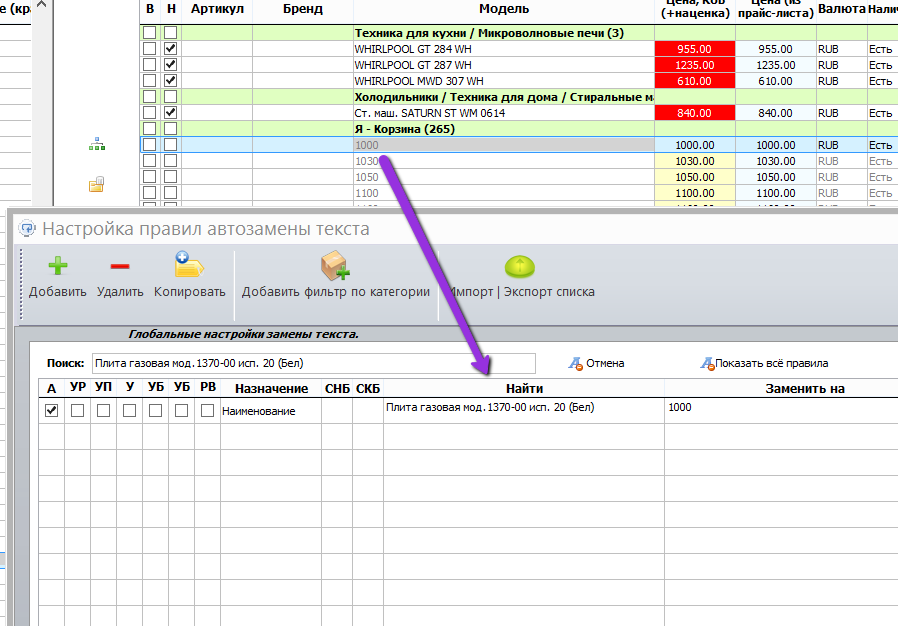Click the red 840.00 price cell
This screenshot has width=898, height=626.
coord(695,113)
